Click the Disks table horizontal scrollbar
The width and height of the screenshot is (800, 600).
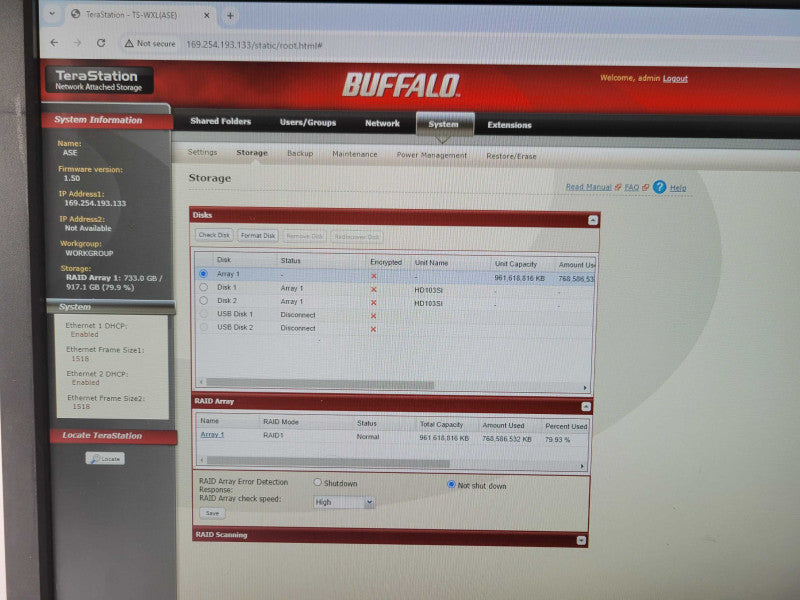pyautogui.click(x=320, y=384)
